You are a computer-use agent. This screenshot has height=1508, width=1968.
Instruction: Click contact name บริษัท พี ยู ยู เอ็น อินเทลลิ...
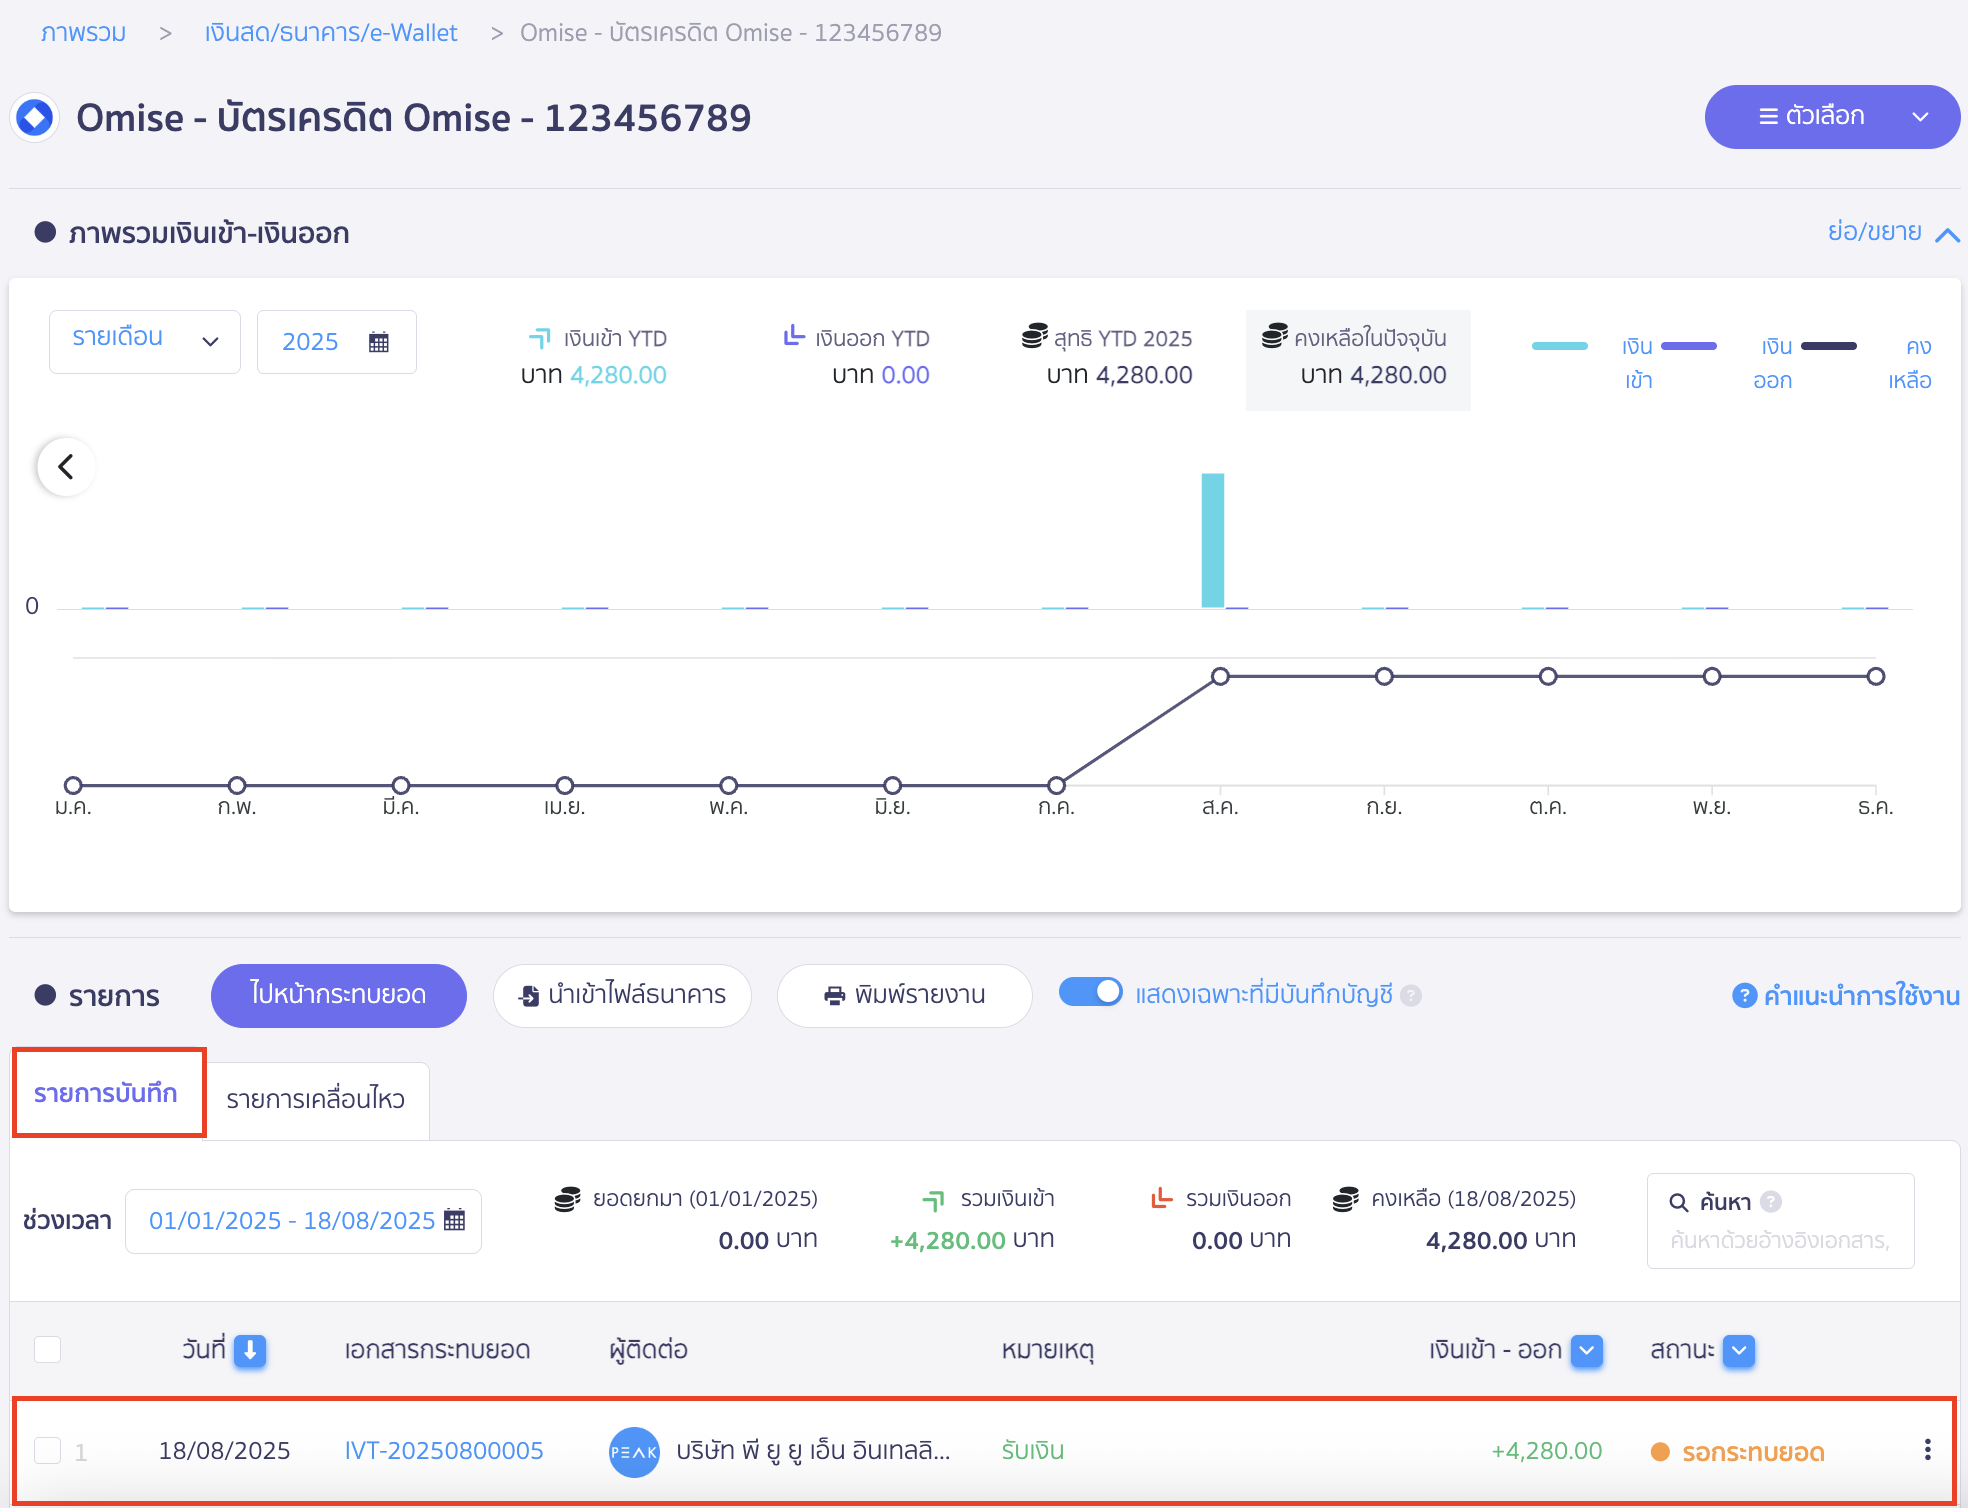(813, 1451)
